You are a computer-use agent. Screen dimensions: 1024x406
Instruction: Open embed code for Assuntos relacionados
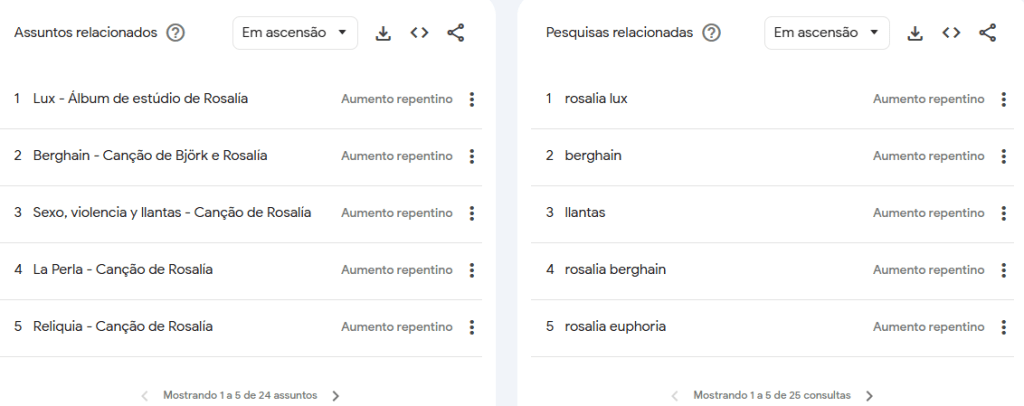tap(419, 33)
